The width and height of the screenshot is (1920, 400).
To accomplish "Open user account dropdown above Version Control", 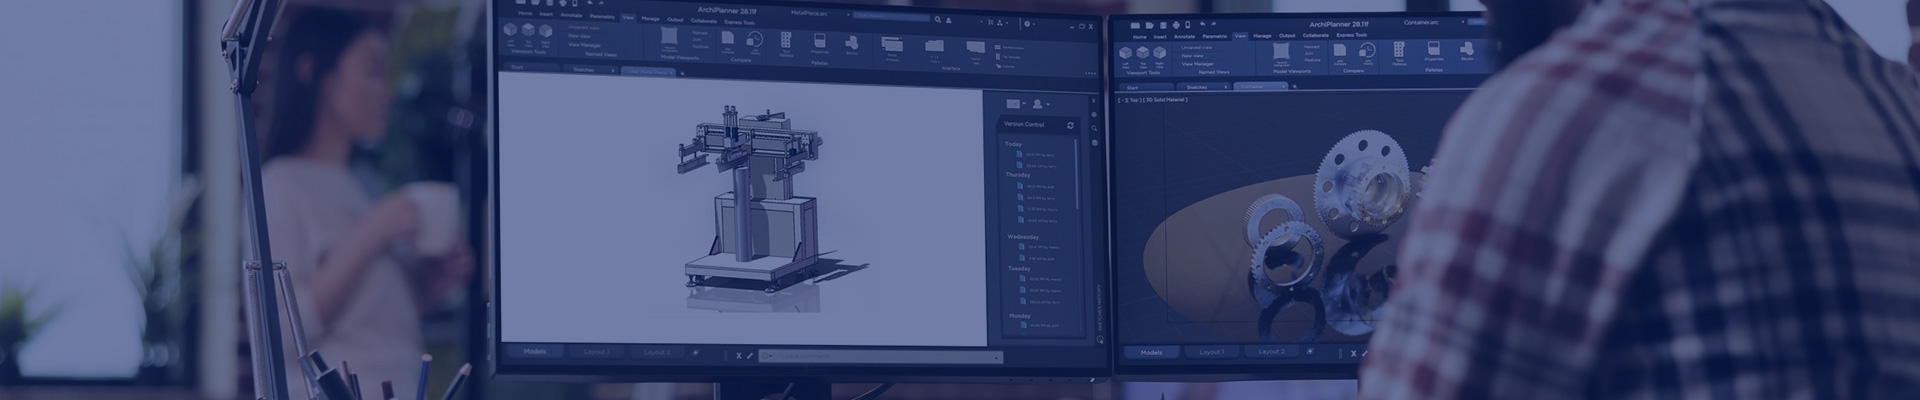I will [1041, 103].
